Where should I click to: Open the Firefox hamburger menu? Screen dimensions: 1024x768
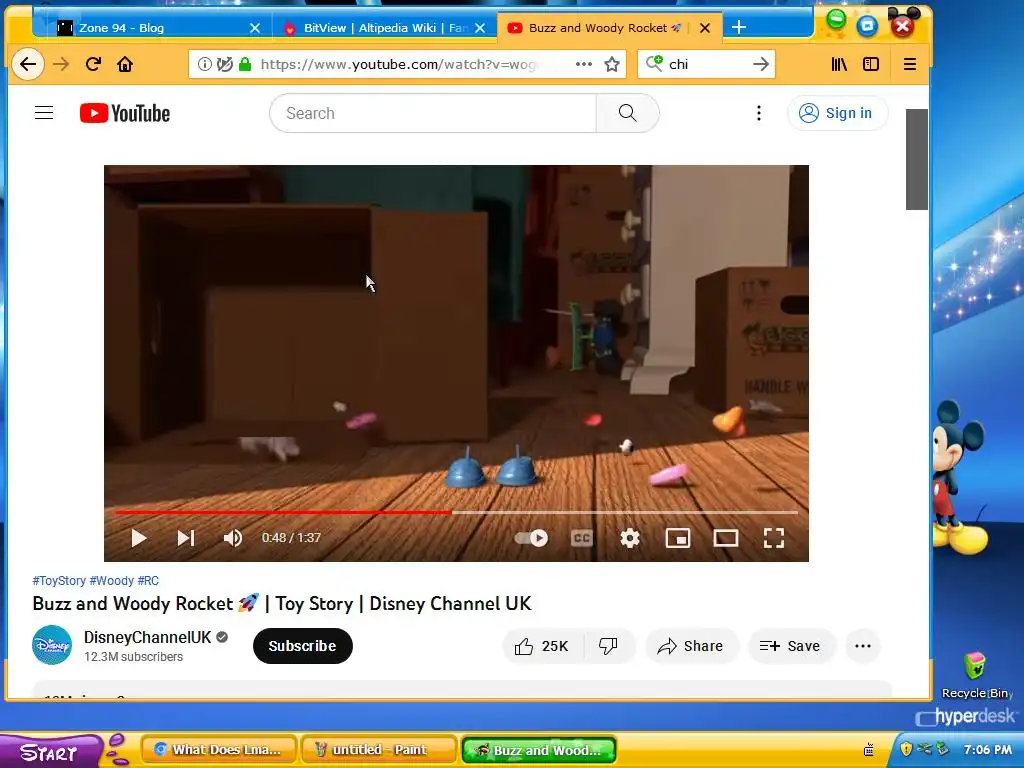click(910, 64)
